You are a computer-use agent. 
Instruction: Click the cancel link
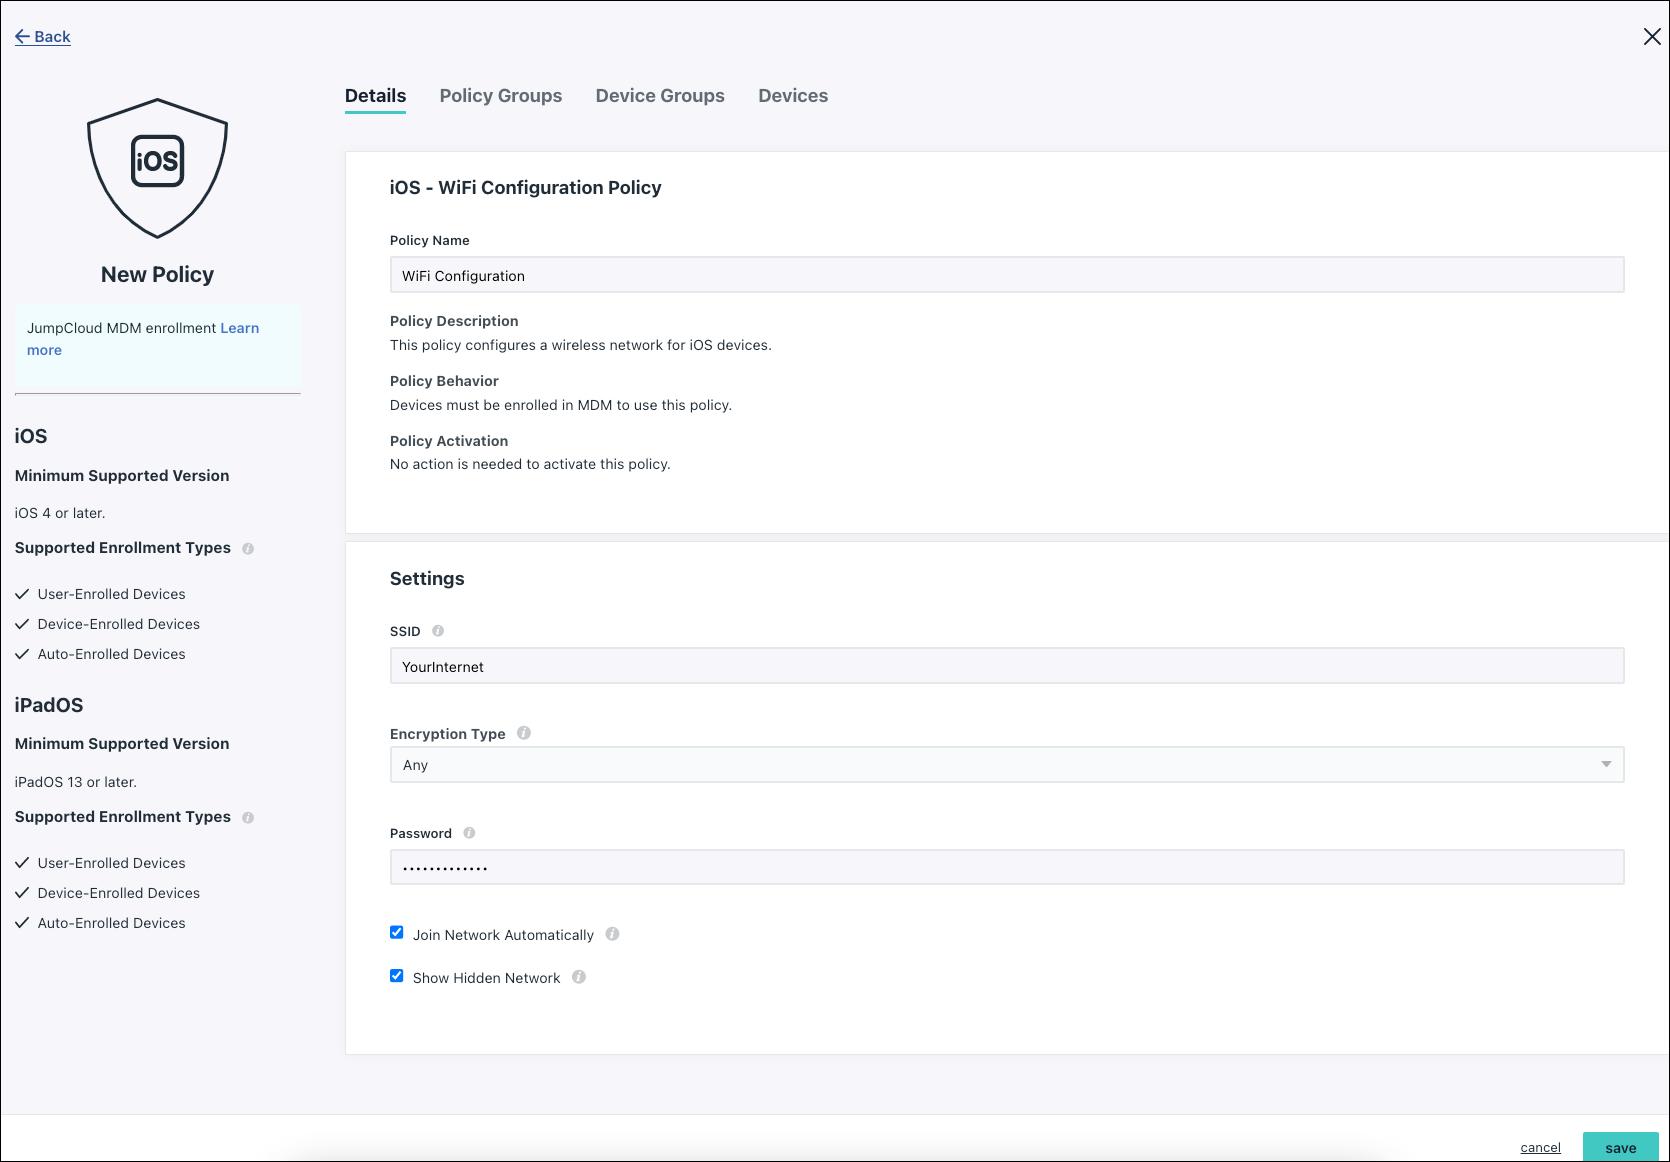tap(1540, 1147)
